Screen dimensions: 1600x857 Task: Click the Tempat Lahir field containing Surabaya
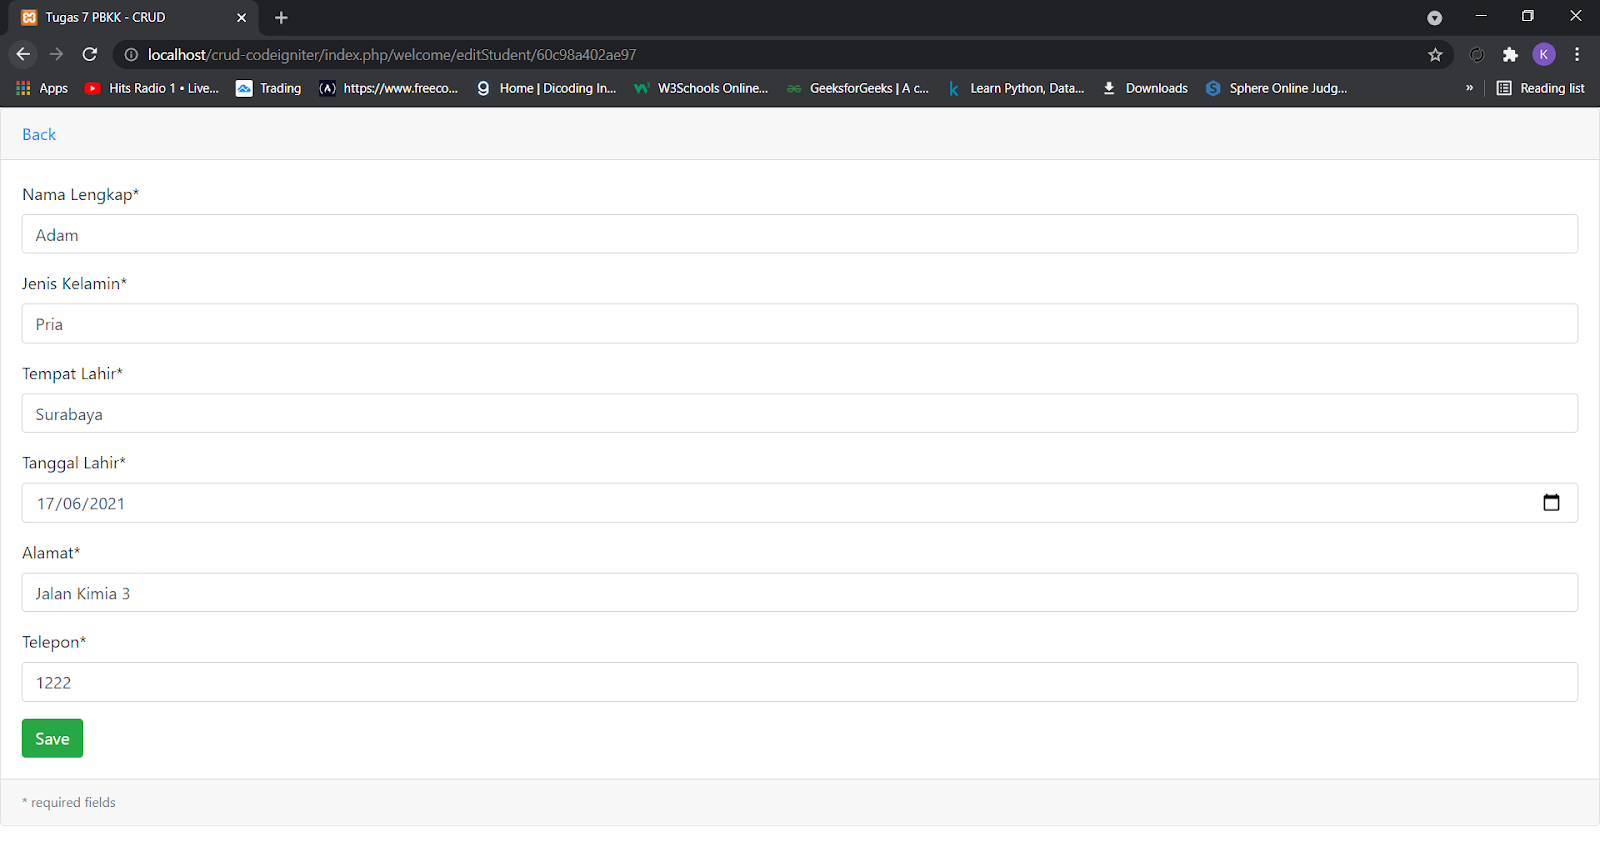click(800, 413)
